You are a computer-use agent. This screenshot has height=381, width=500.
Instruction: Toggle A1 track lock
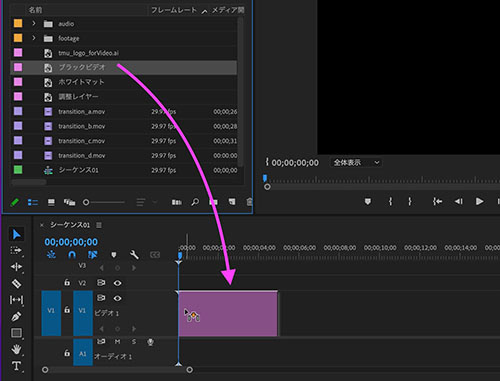coord(67,353)
